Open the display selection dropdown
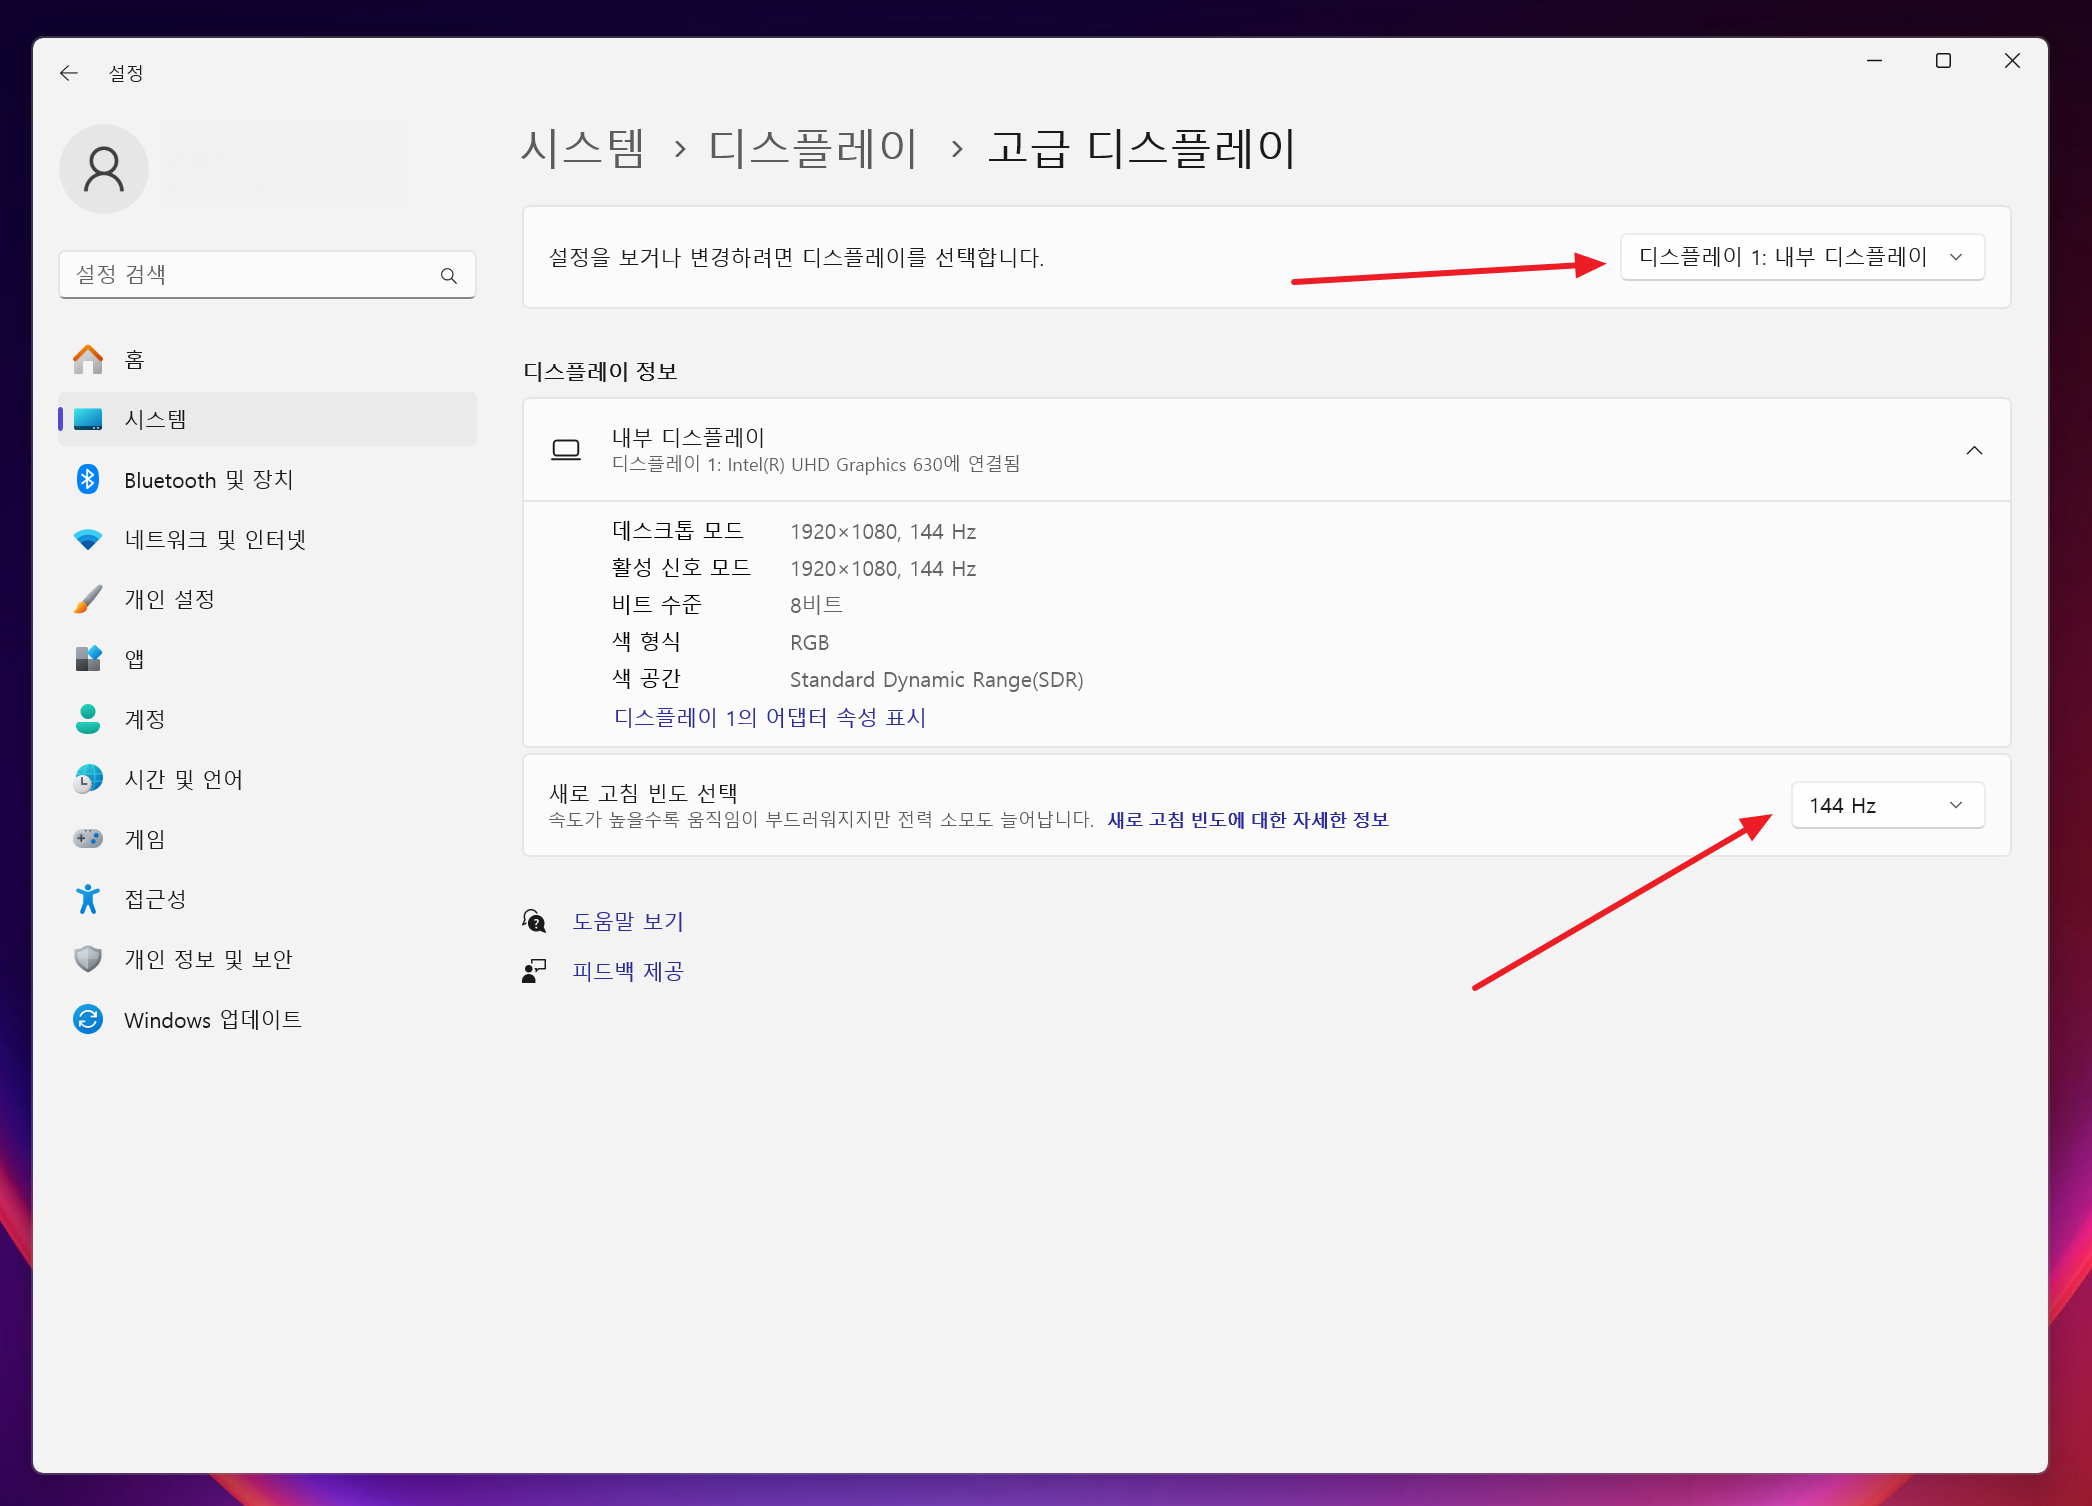2092x1506 pixels. tap(1801, 257)
